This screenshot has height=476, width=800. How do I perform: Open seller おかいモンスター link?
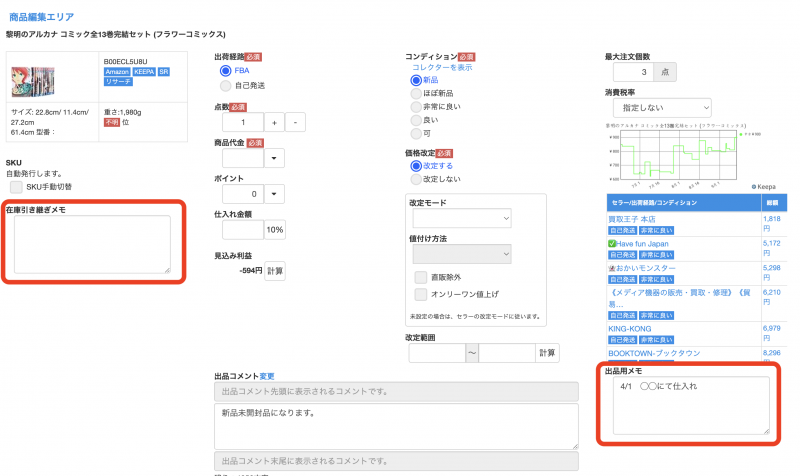(x=645, y=268)
